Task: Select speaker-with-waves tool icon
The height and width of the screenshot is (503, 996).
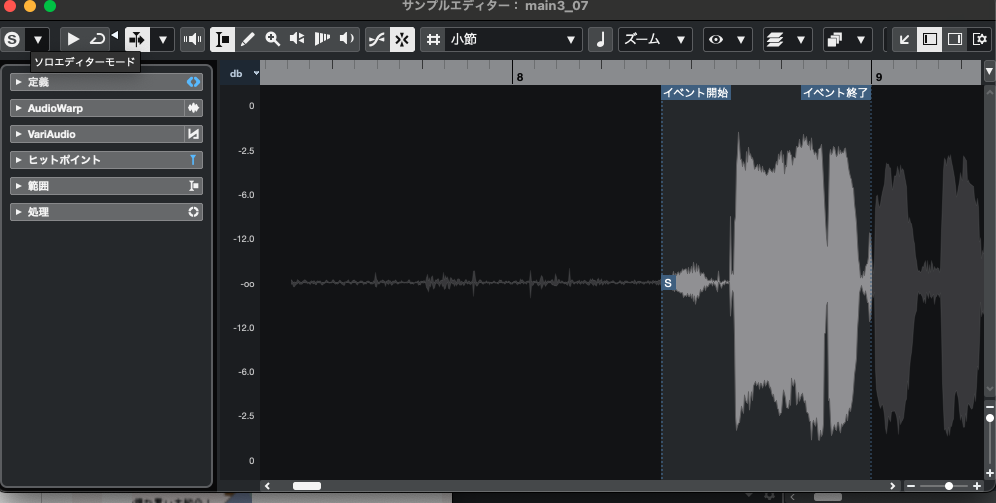Action: (347, 39)
